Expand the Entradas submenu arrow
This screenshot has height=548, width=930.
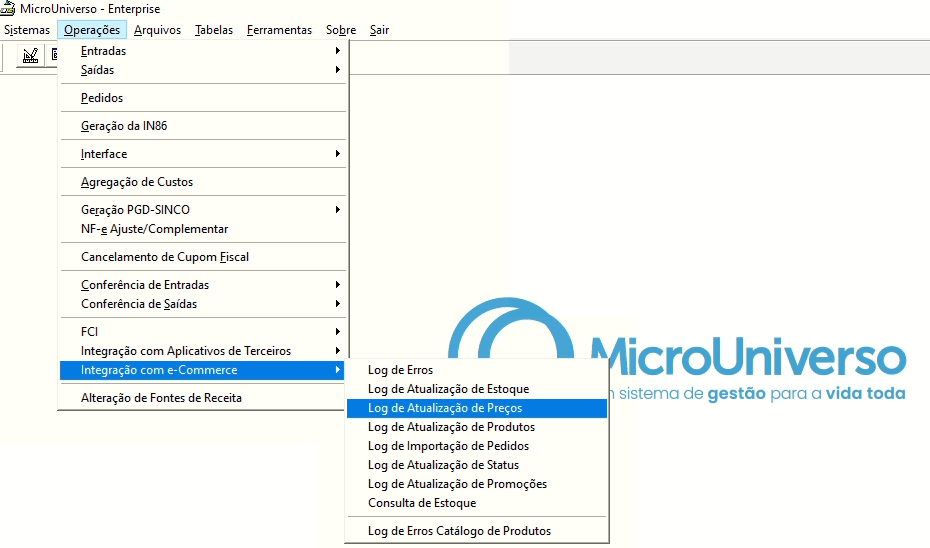[337, 51]
